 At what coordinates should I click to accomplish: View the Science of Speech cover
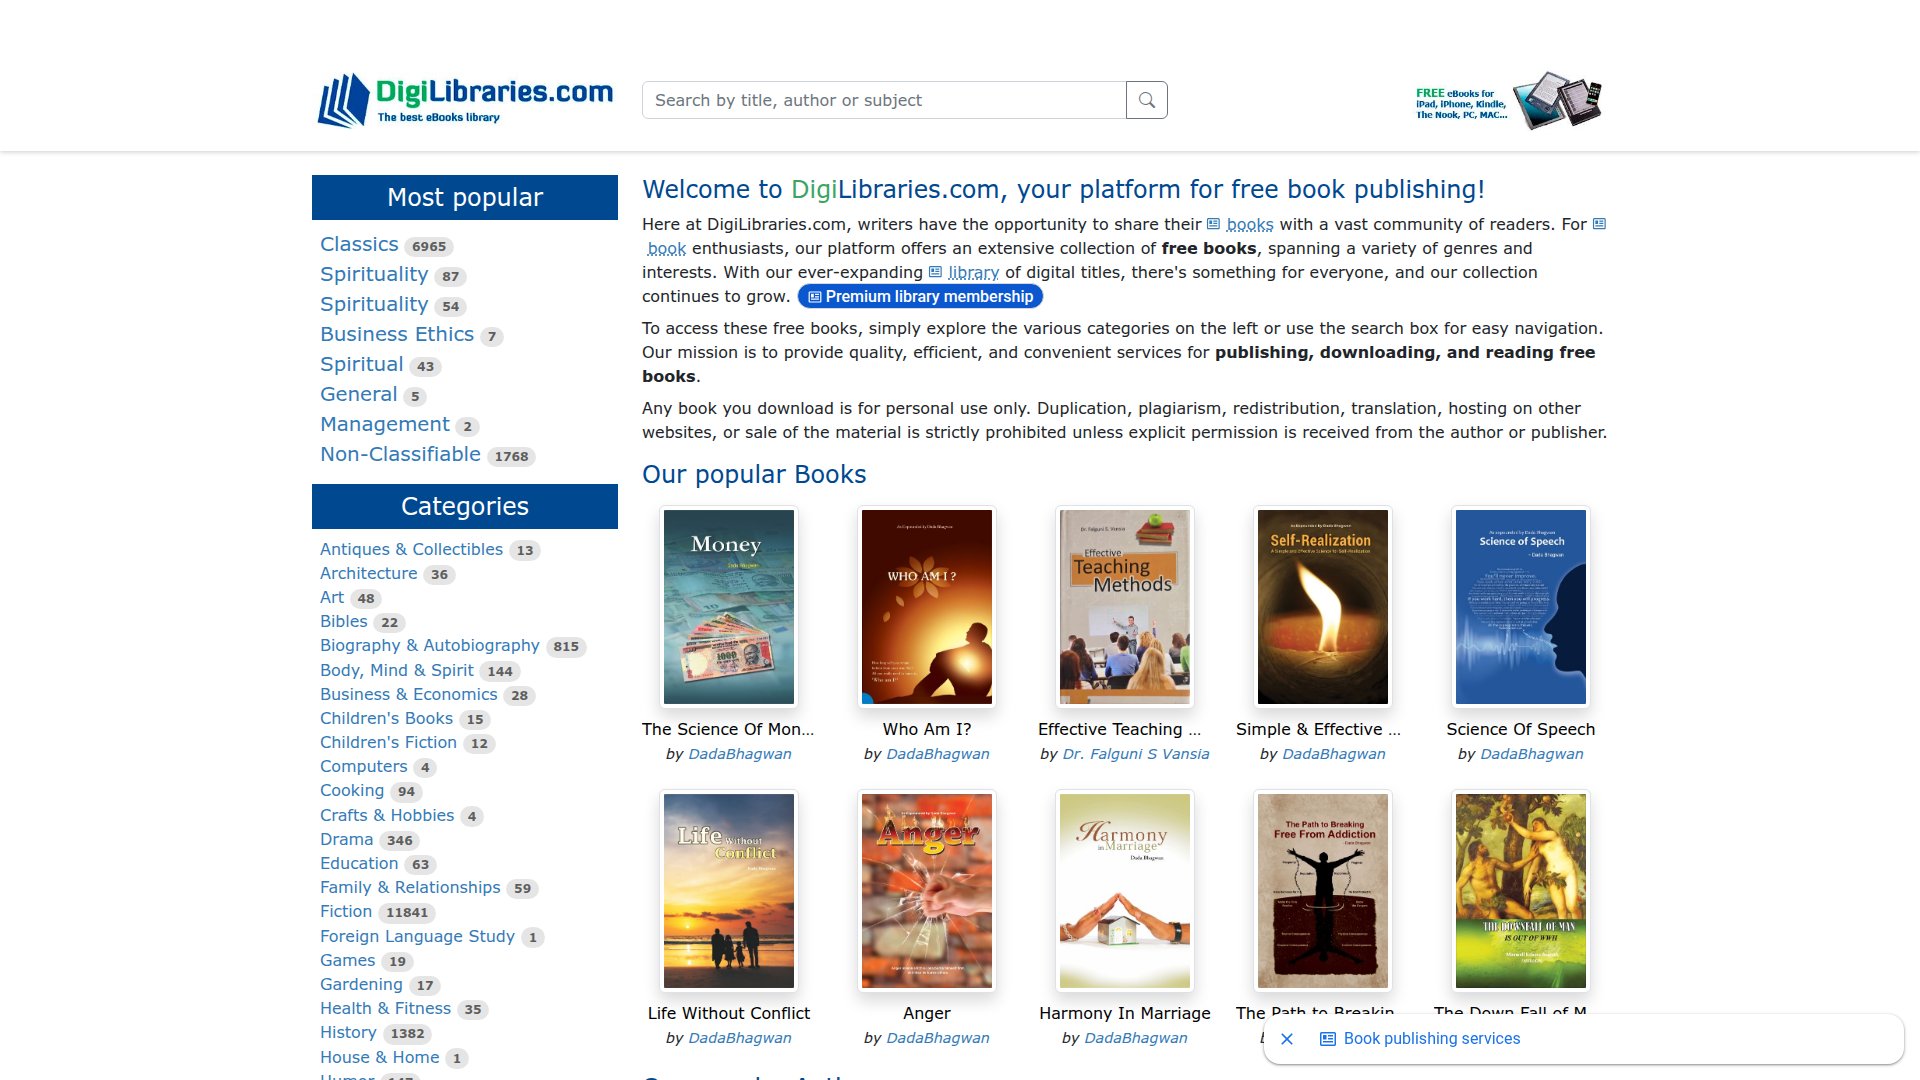pyautogui.click(x=1521, y=607)
